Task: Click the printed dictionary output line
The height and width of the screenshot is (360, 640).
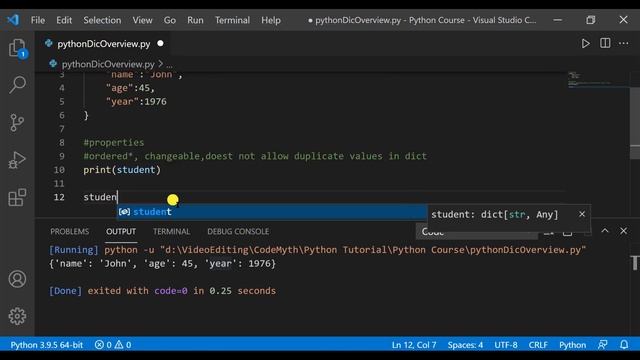Action: click(x=162, y=264)
